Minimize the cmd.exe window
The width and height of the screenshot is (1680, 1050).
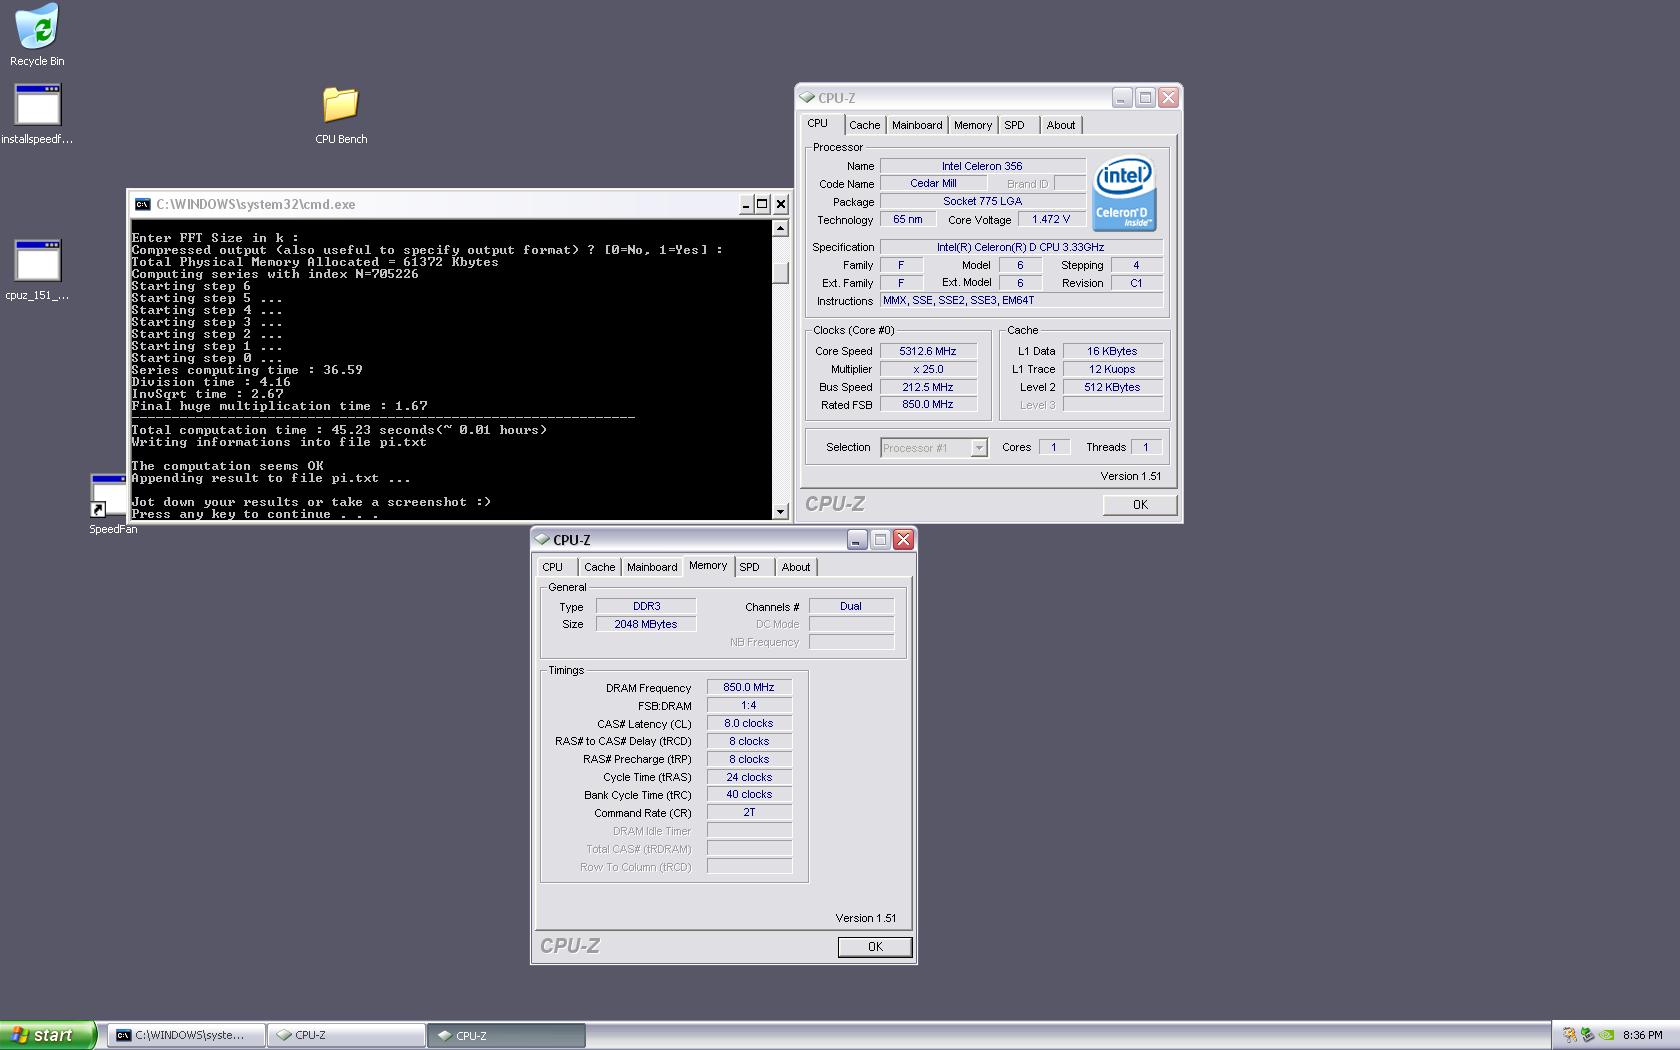(746, 204)
